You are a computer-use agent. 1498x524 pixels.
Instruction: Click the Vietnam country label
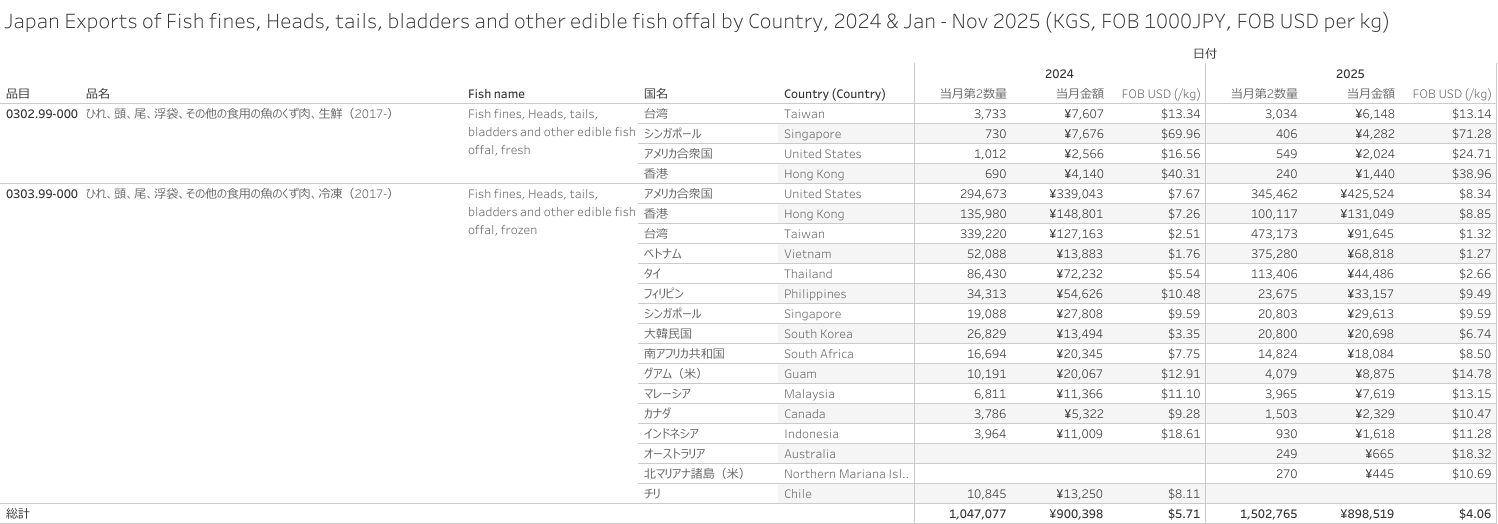(807, 254)
